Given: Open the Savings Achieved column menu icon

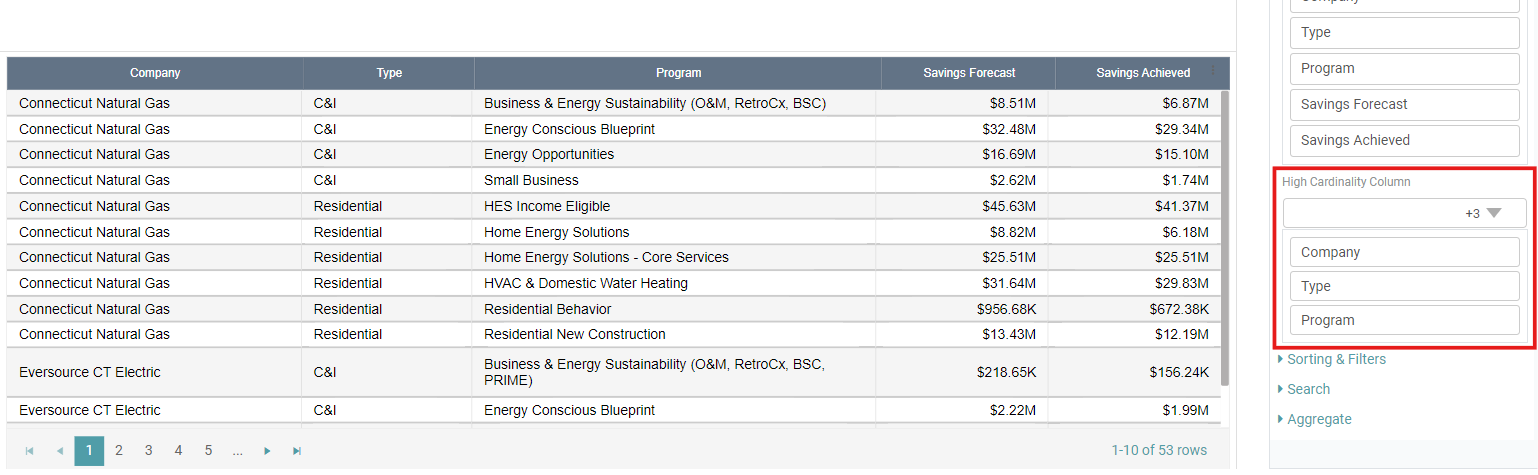Looking at the screenshot, I should pos(1213,72).
